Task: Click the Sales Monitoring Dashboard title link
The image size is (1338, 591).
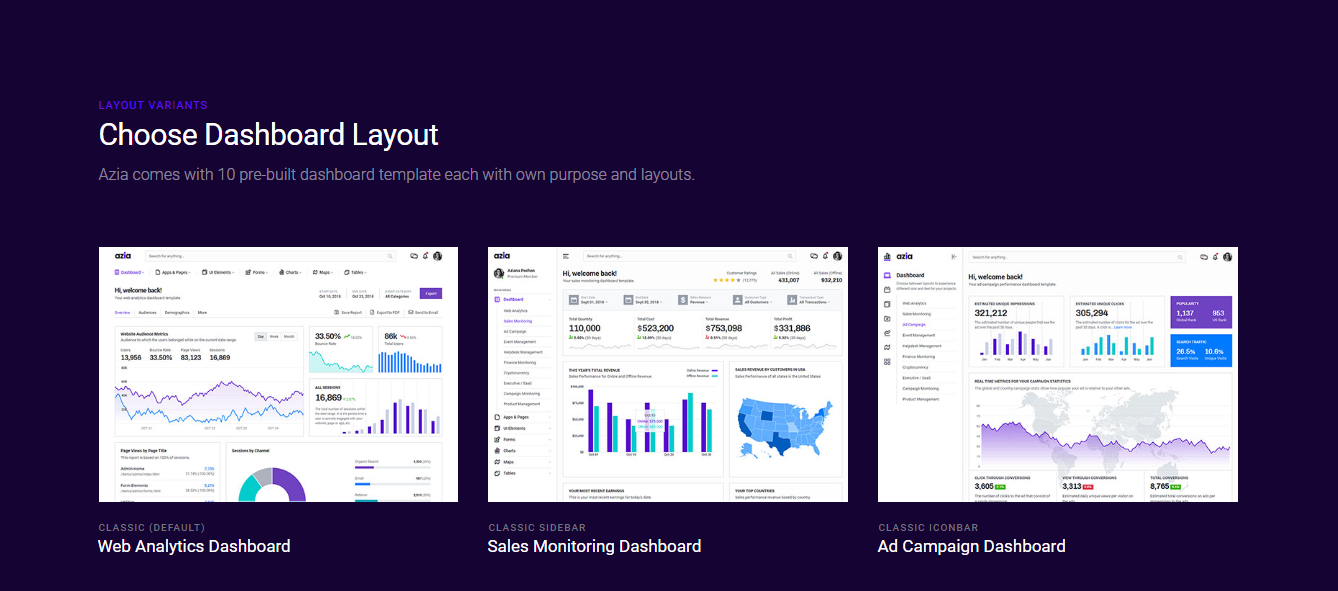Action: point(594,546)
